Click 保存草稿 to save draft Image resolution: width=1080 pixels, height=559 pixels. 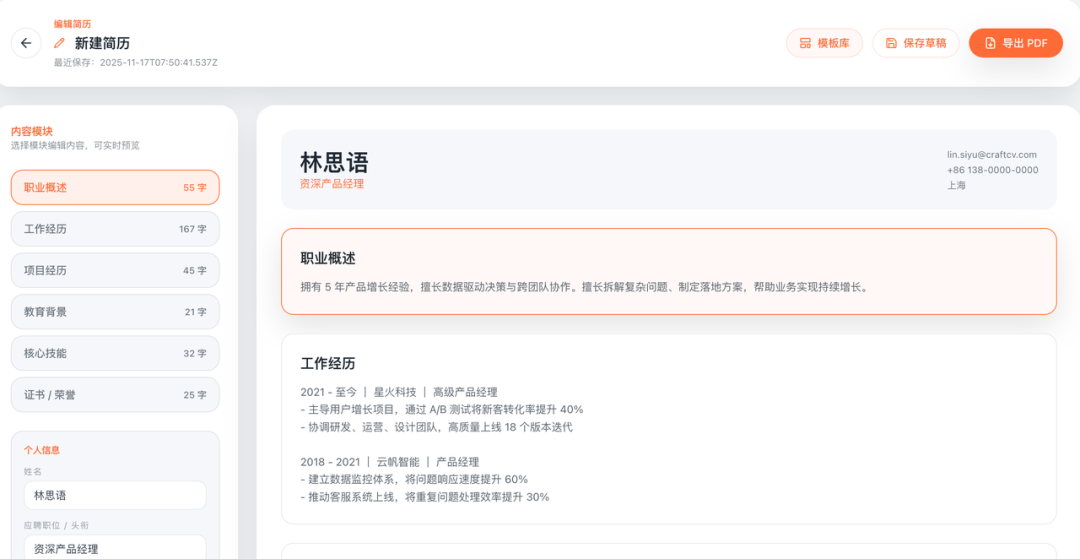click(x=915, y=43)
